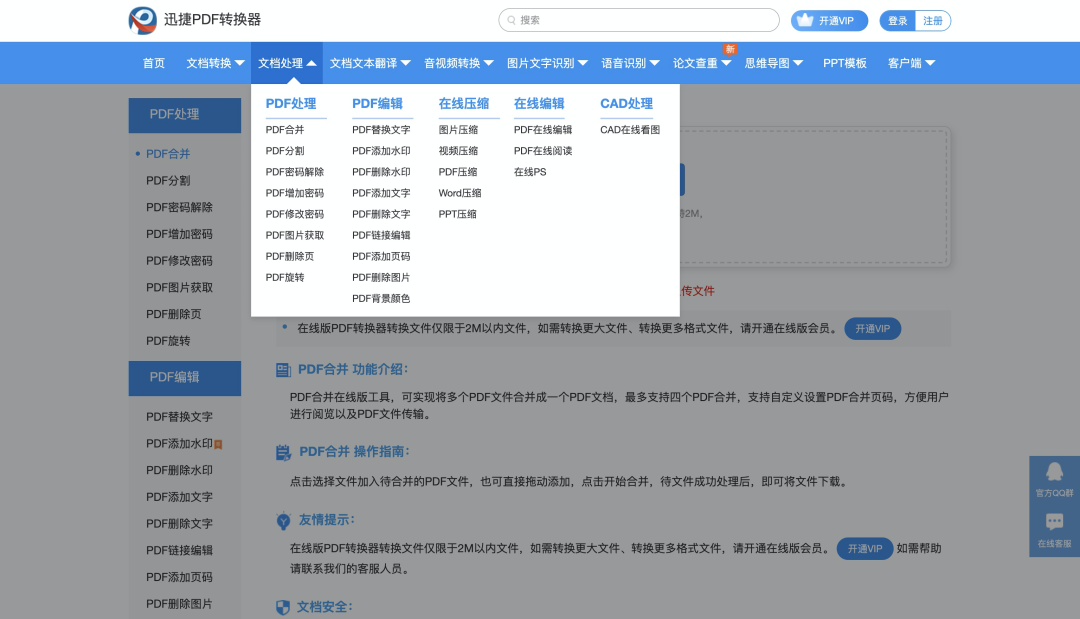Expand the 语音识别 dropdown arrow
The width and height of the screenshot is (1080, 619).
coord(654,63)
